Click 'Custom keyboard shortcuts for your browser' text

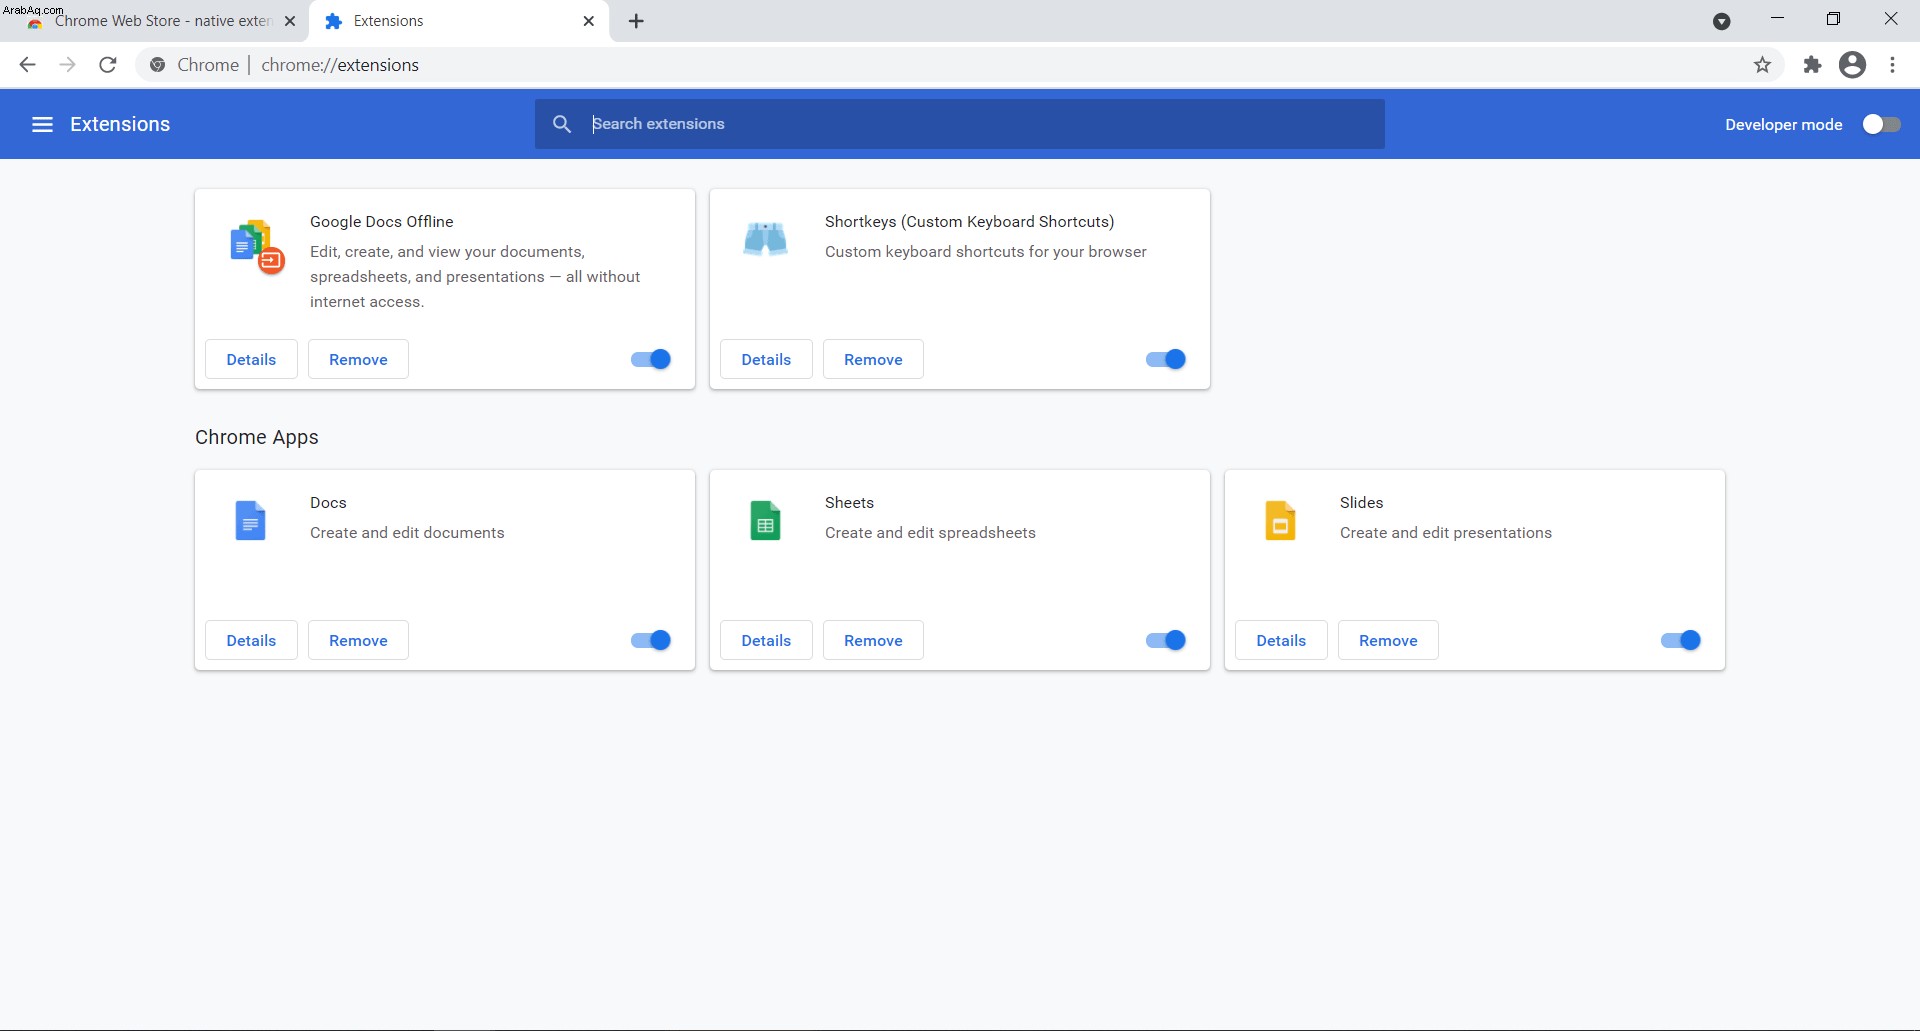click(x=986, y=252)
